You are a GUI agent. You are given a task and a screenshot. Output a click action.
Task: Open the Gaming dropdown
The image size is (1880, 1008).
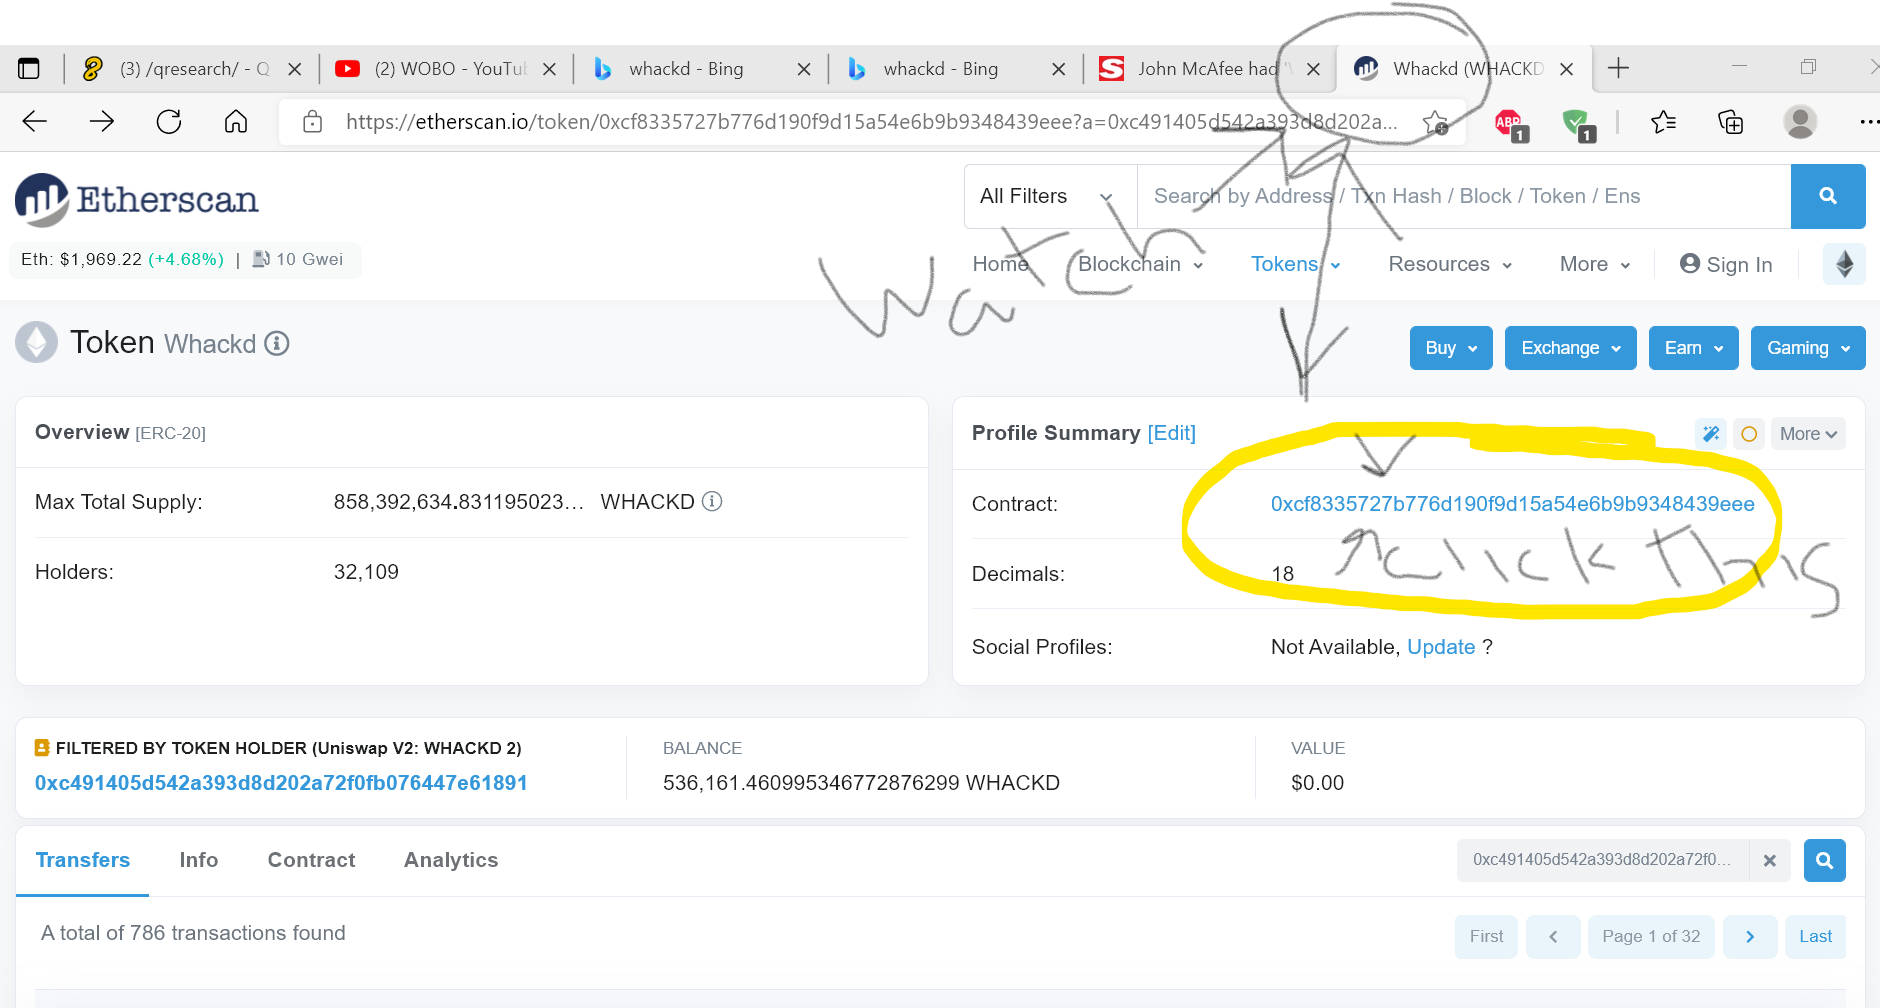[1808, 348]
